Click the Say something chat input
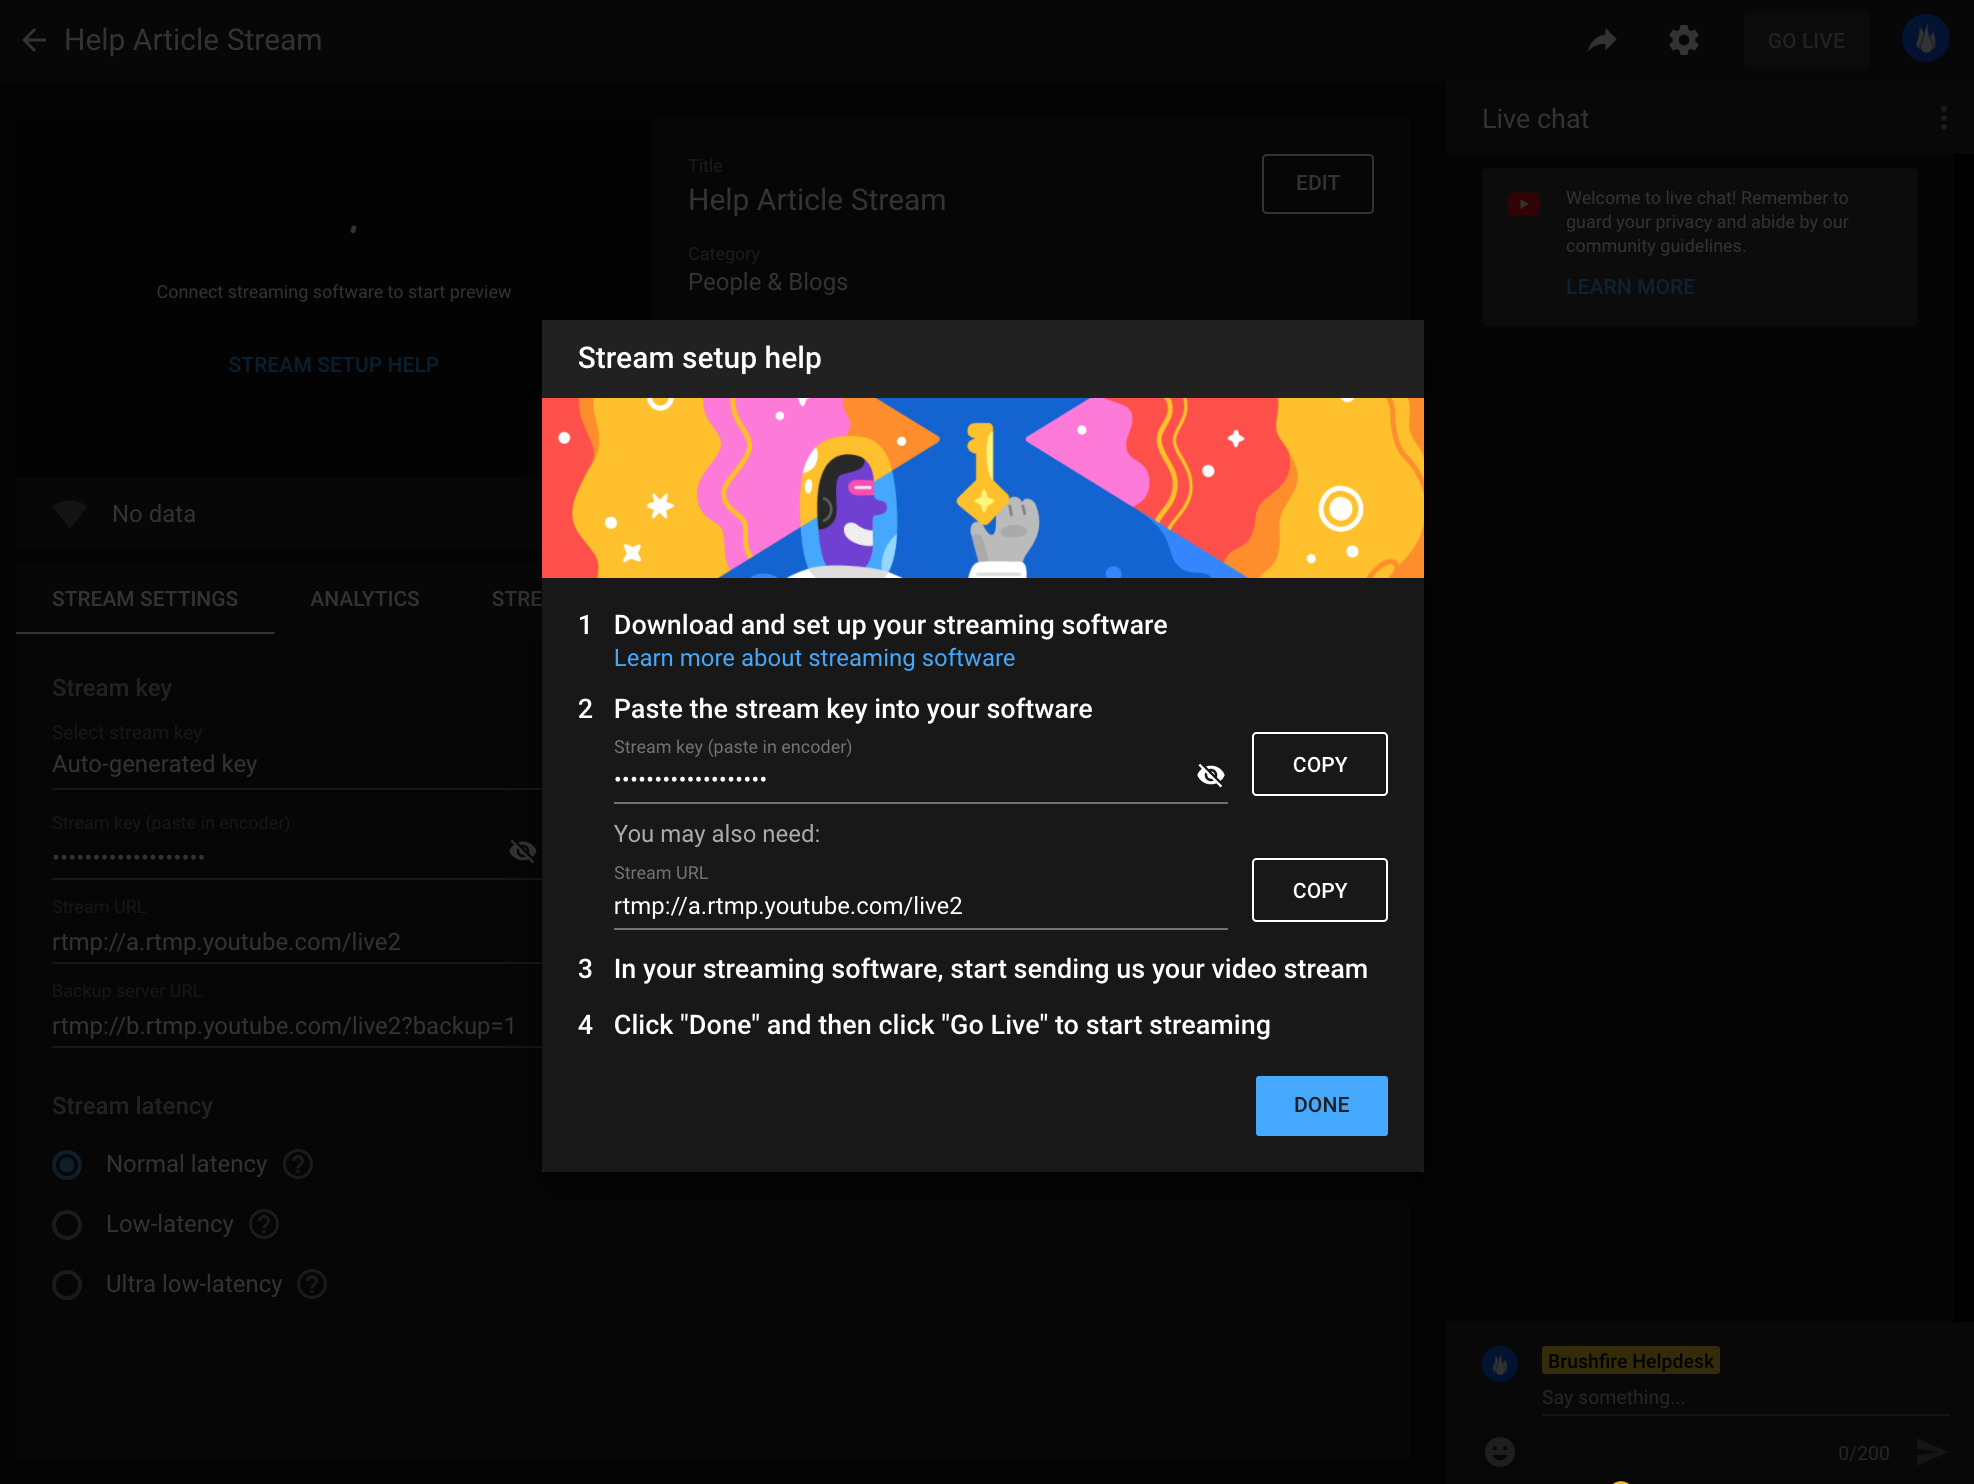The image size is (1974, 1484). point(1745,1397)
